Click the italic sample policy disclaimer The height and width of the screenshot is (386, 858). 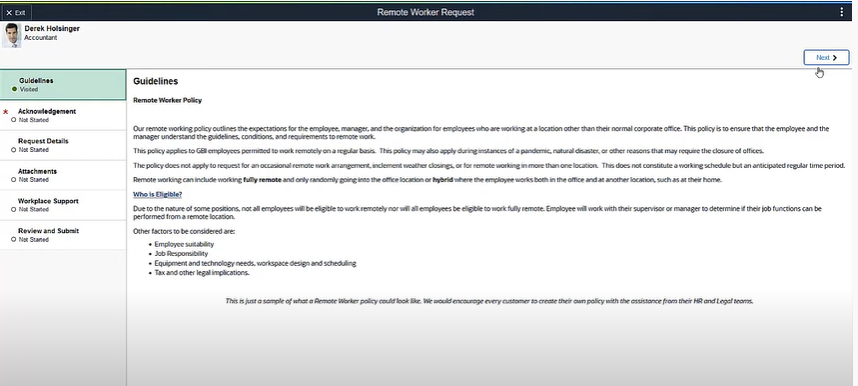[489, 301]
